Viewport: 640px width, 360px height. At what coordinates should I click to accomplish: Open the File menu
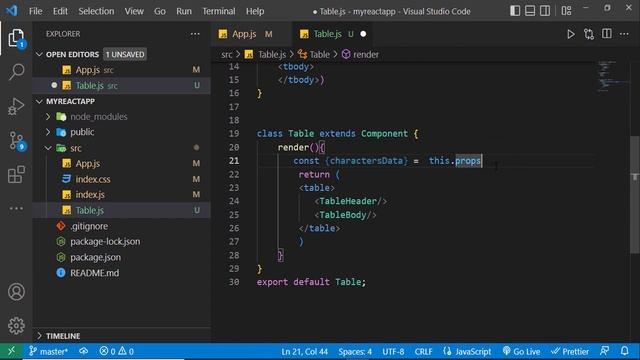(x=36, y=11)
